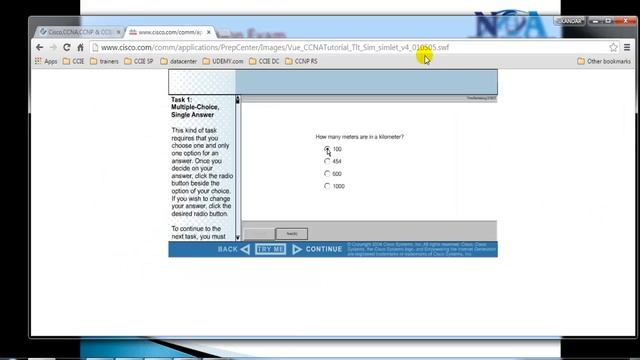
Task: Bookmark this page with the star icon
Action: [613, 47]
